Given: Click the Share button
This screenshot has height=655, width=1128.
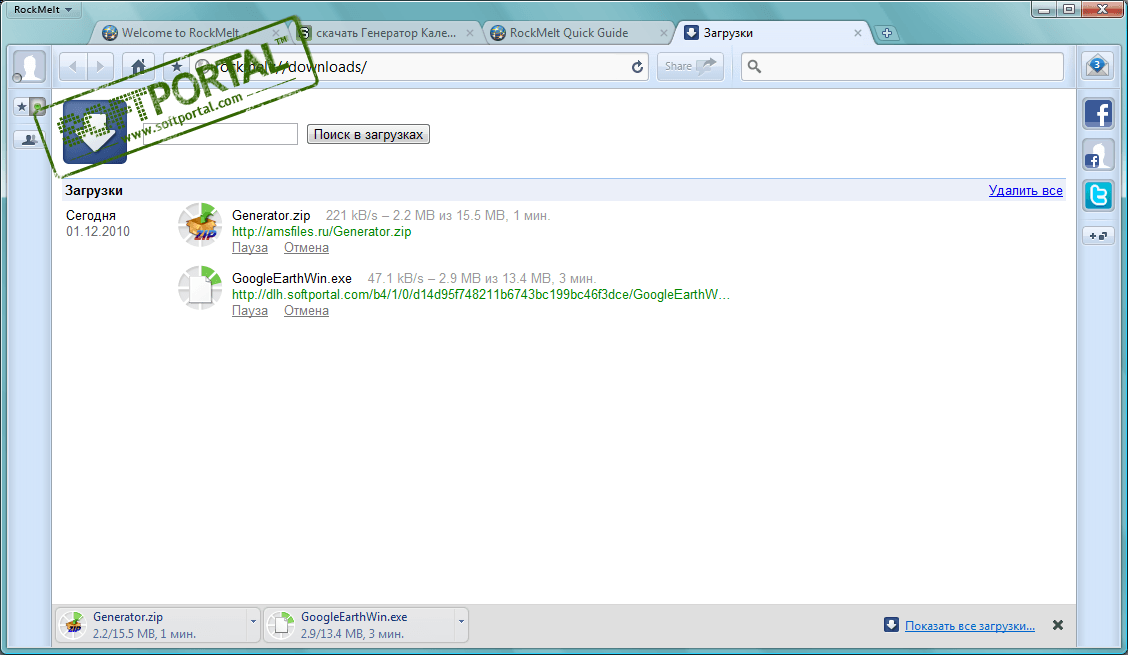Looking at the screenshot, I should pos(690,66).
